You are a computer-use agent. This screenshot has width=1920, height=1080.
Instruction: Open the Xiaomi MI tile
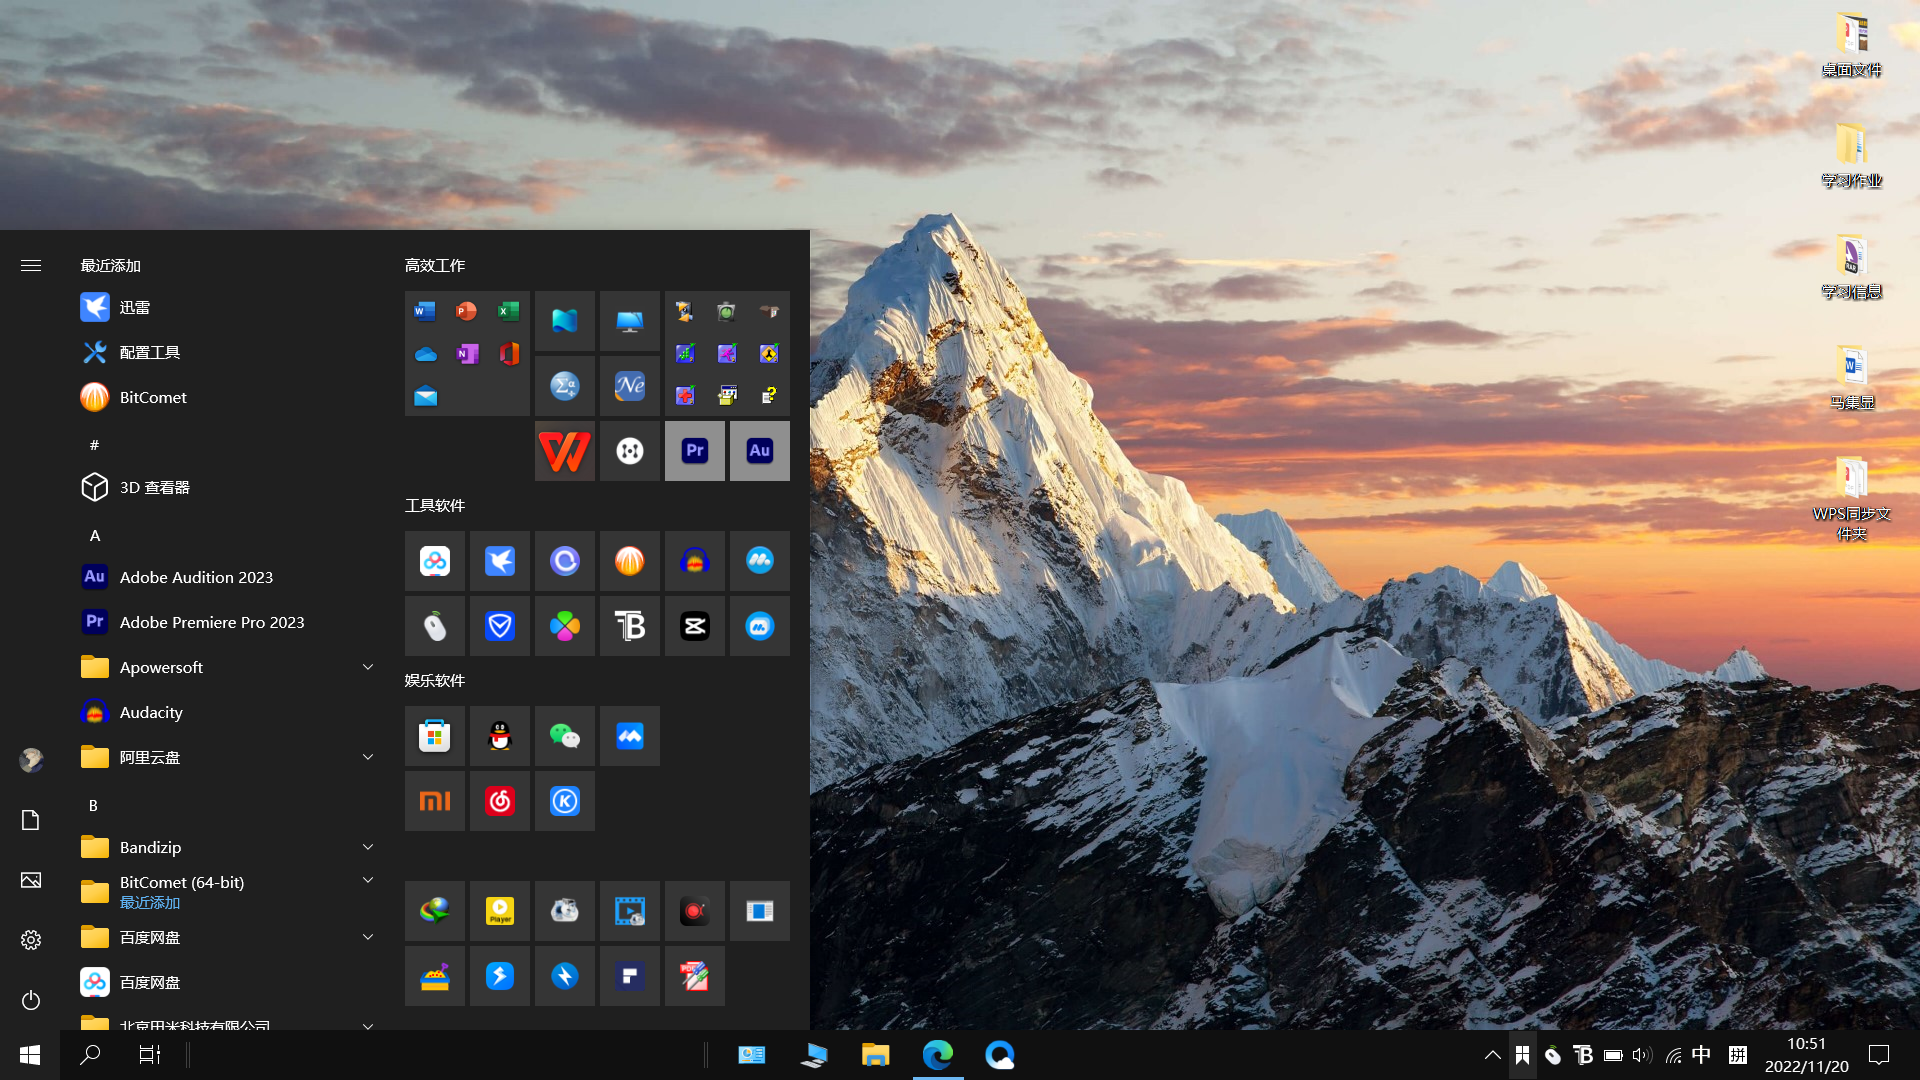coord(434,801)
